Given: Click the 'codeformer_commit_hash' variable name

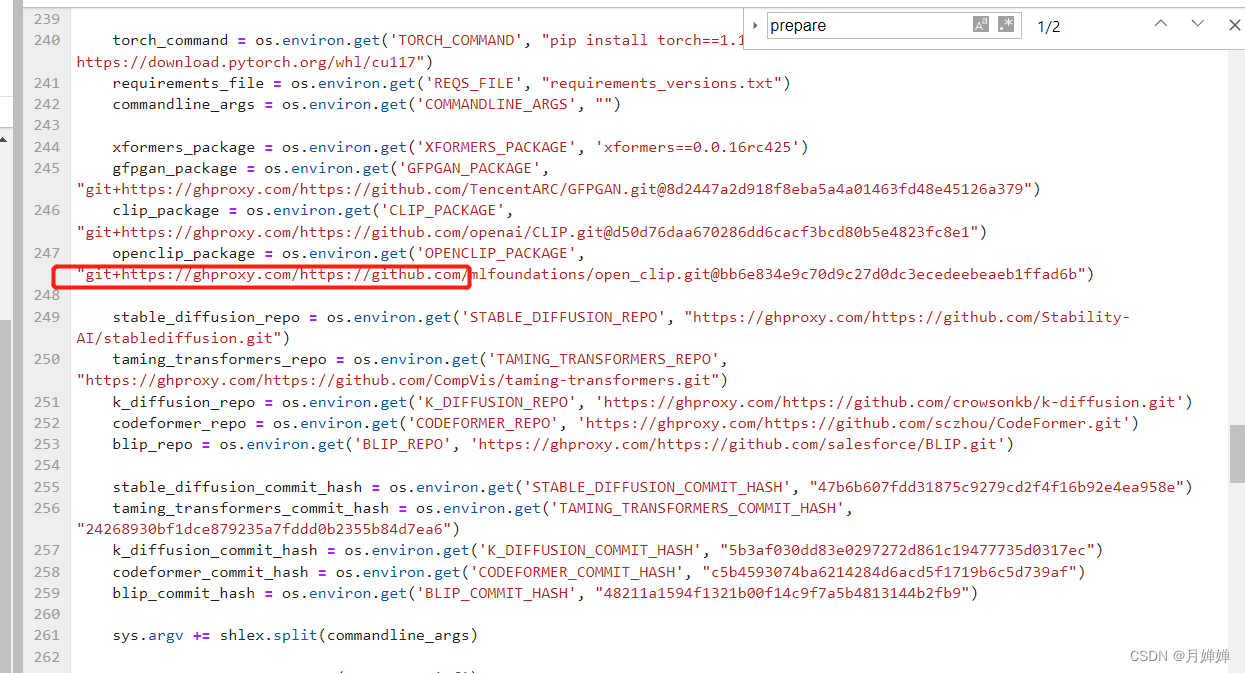Looking at the screenshot, I should [210, 572].
